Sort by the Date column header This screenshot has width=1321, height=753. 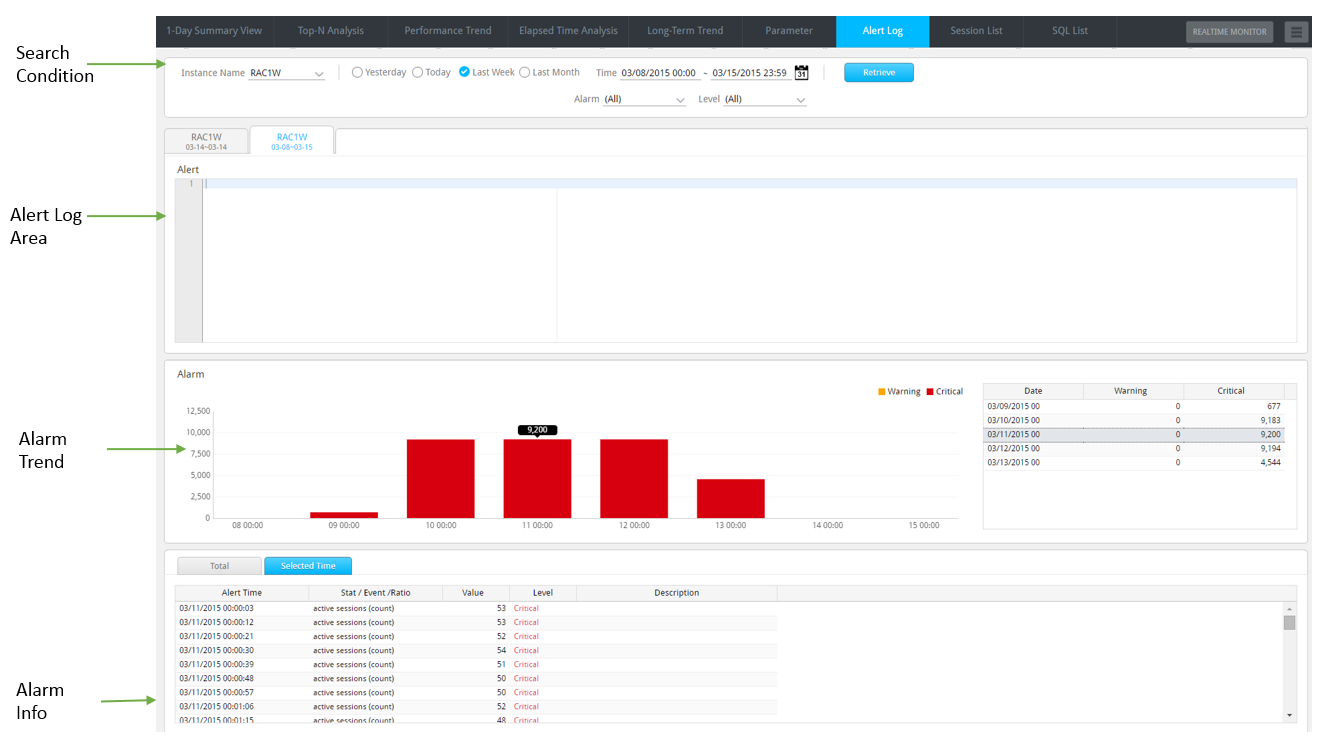[x=1033, y=391]
